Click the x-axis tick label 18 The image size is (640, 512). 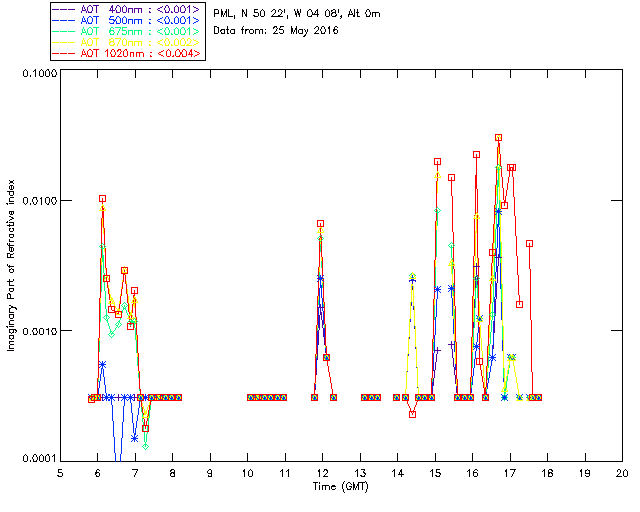[547, 473]
